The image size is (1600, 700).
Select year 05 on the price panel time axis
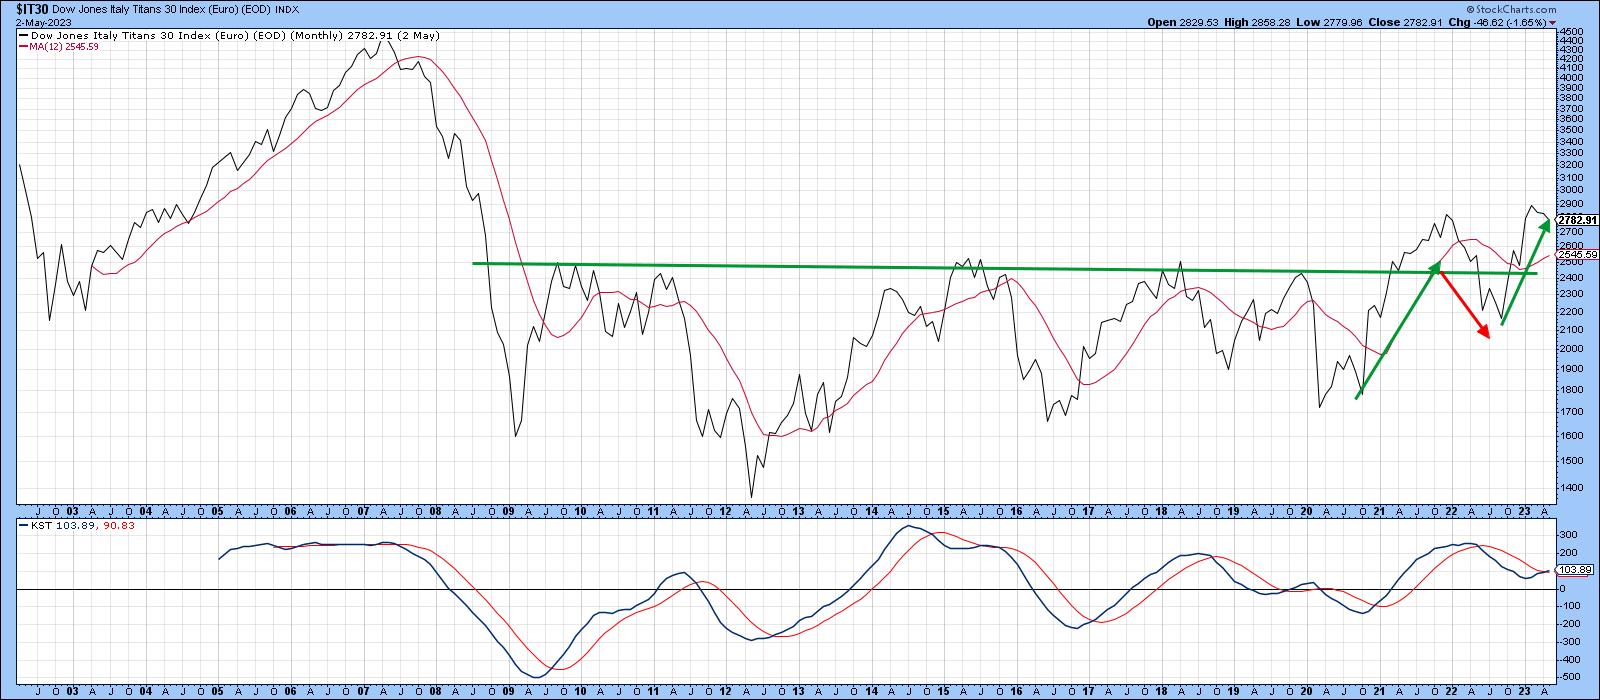218,511
